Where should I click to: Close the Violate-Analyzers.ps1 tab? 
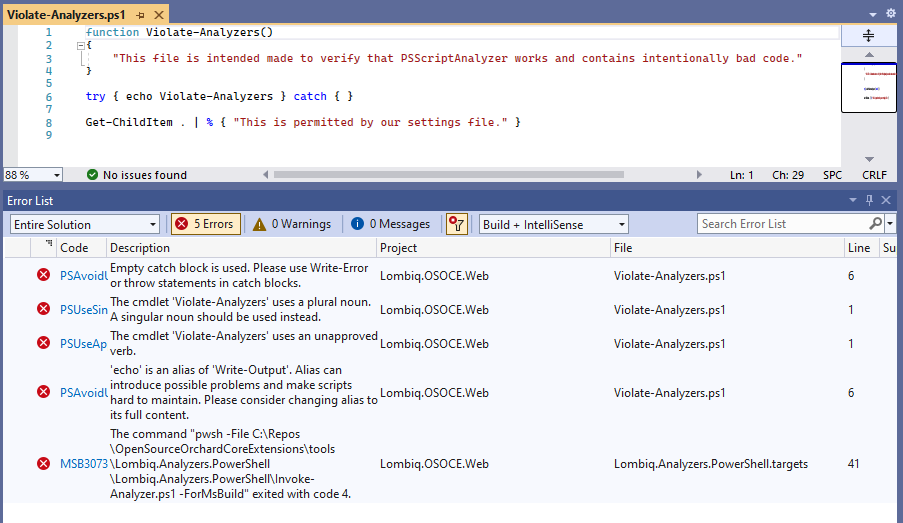point(159,15)
